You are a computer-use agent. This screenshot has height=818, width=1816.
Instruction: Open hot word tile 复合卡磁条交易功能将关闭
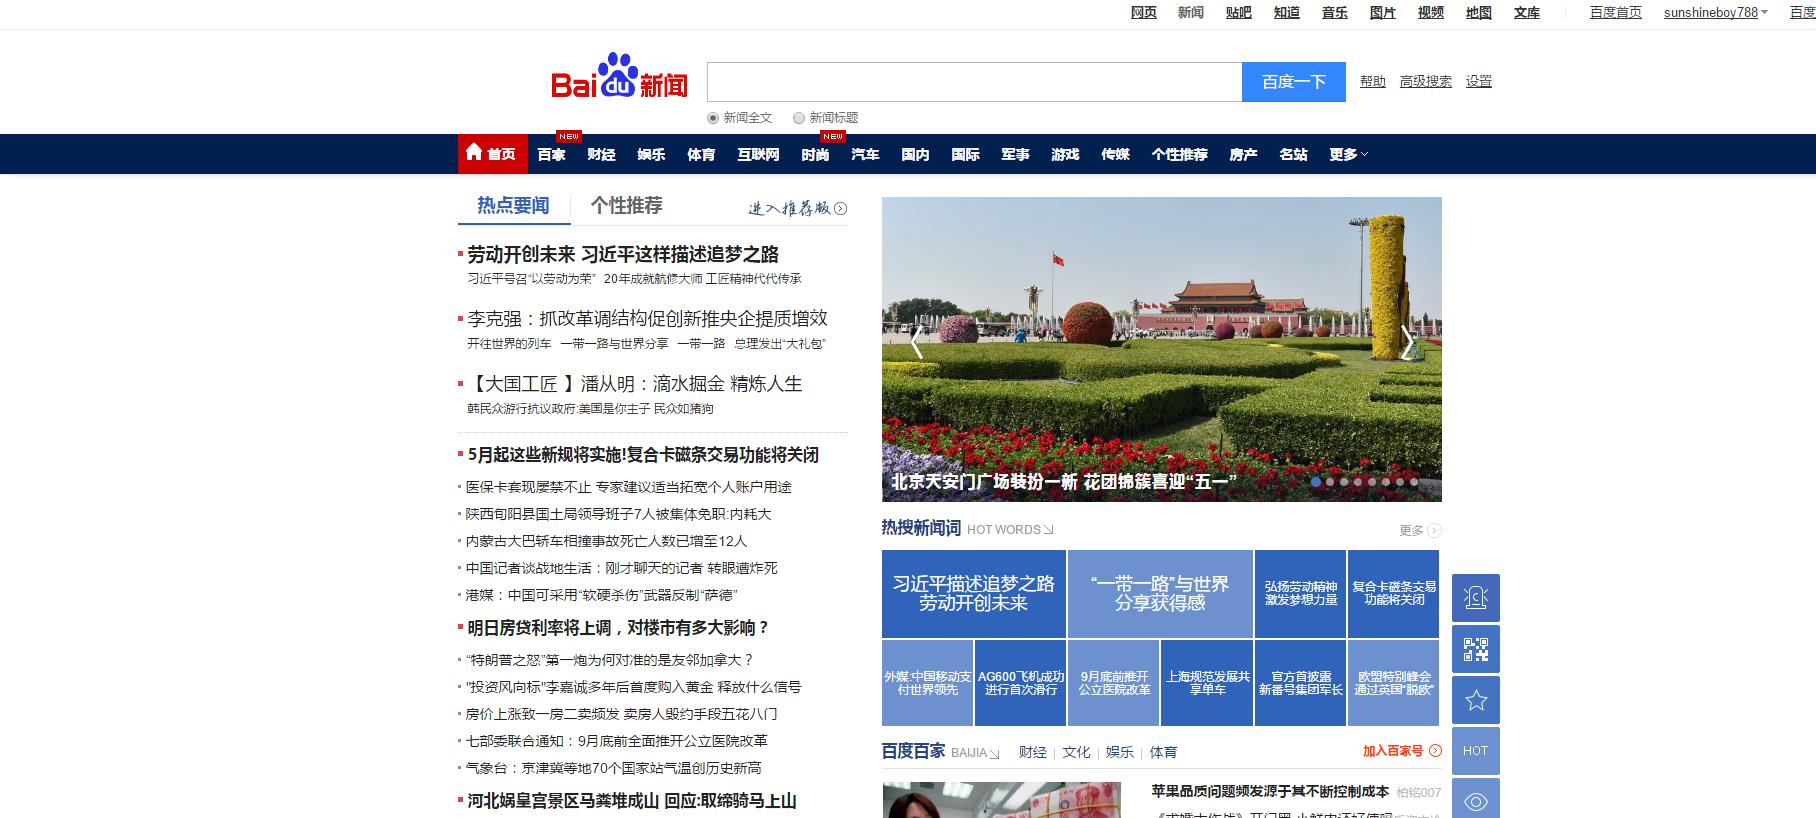point(1394,593)
